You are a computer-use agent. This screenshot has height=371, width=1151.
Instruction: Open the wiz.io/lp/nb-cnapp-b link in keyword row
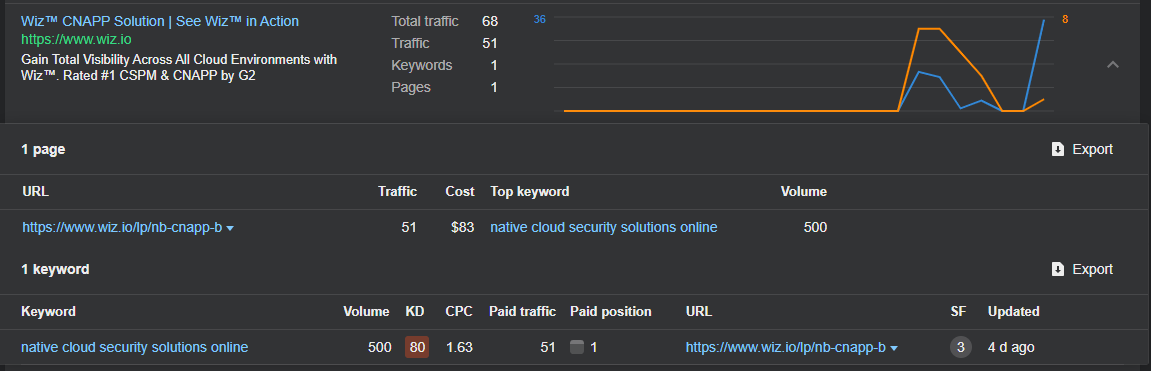click(x=785, y=347)
